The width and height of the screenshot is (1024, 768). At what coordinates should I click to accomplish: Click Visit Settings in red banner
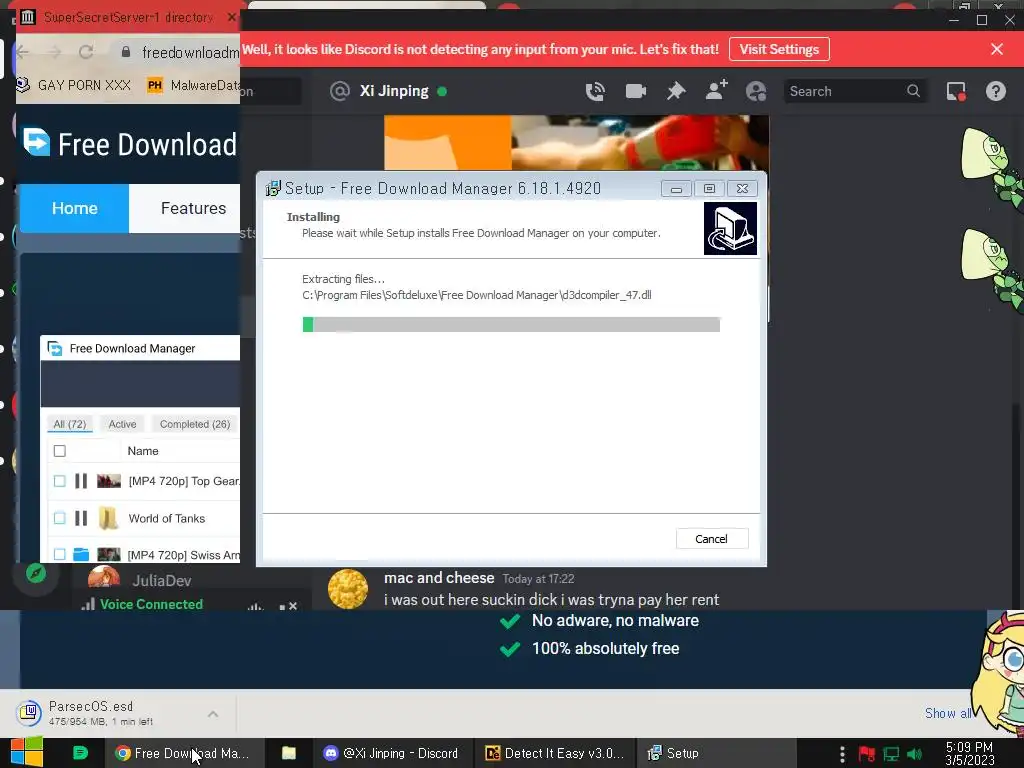pyautogui.click(x=779, y=49)
